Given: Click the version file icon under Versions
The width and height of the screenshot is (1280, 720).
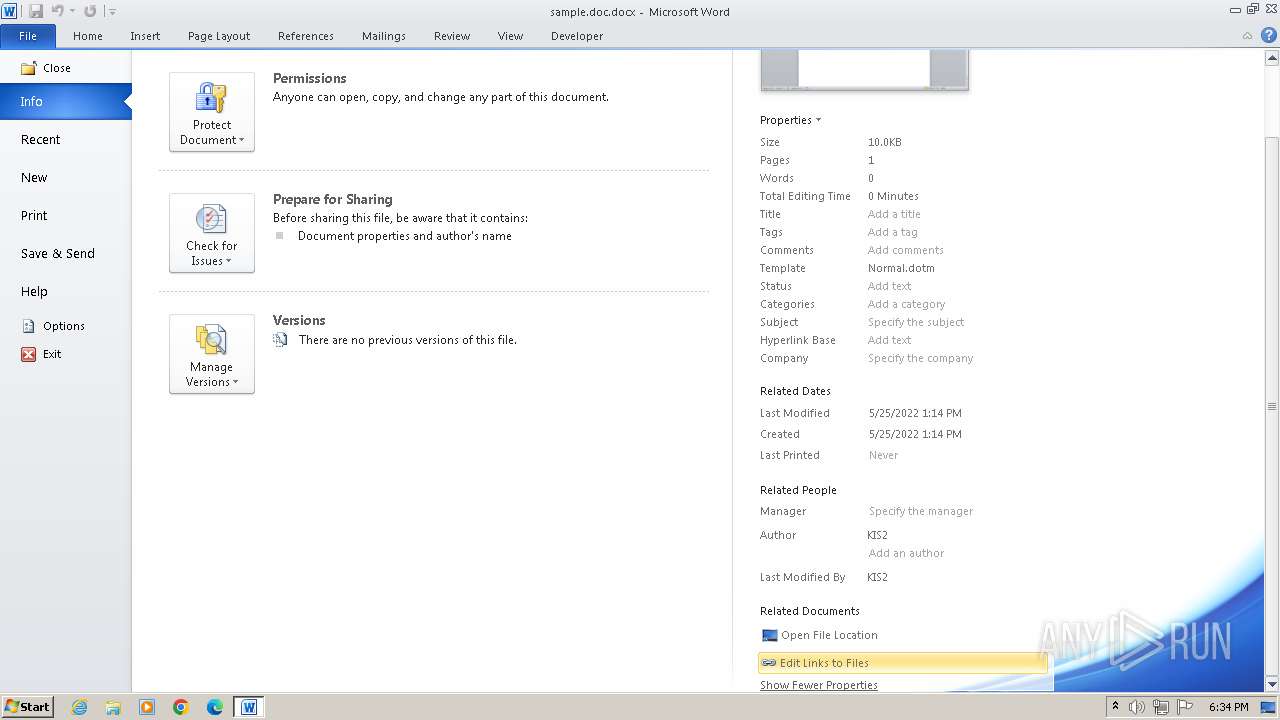Looking at the screenshot, I should (x=280, y=340).
